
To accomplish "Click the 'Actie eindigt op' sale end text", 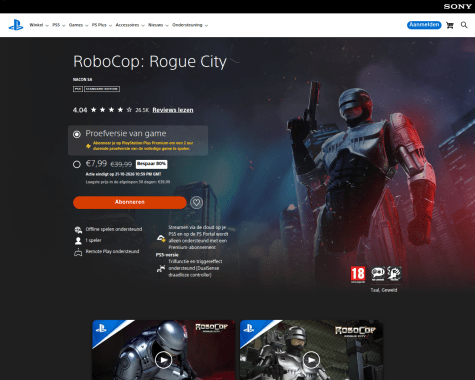I will pyautogui.click(x=123, y=174).
